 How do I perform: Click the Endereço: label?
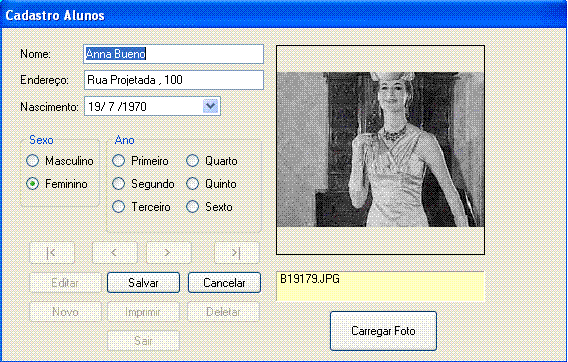[44, 80]
